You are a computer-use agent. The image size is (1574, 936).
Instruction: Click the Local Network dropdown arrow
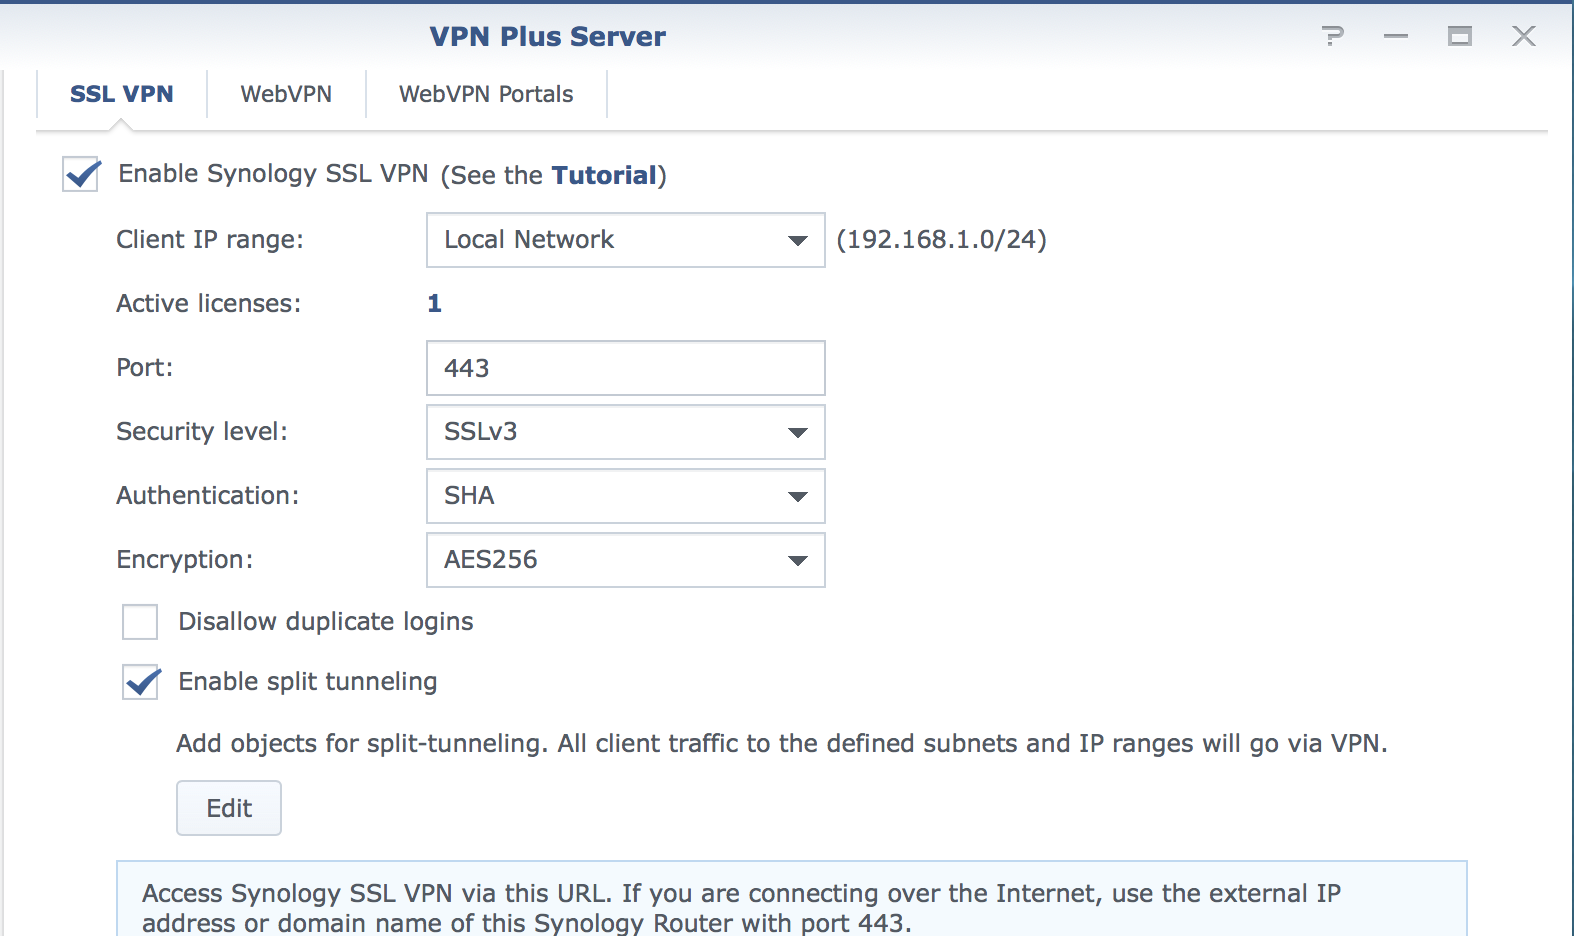pyautogui.click(x=797, y=240)
